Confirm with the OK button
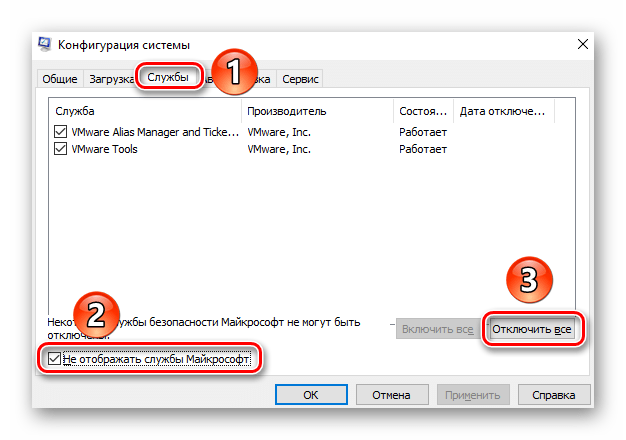 click(x=311, y=394)
